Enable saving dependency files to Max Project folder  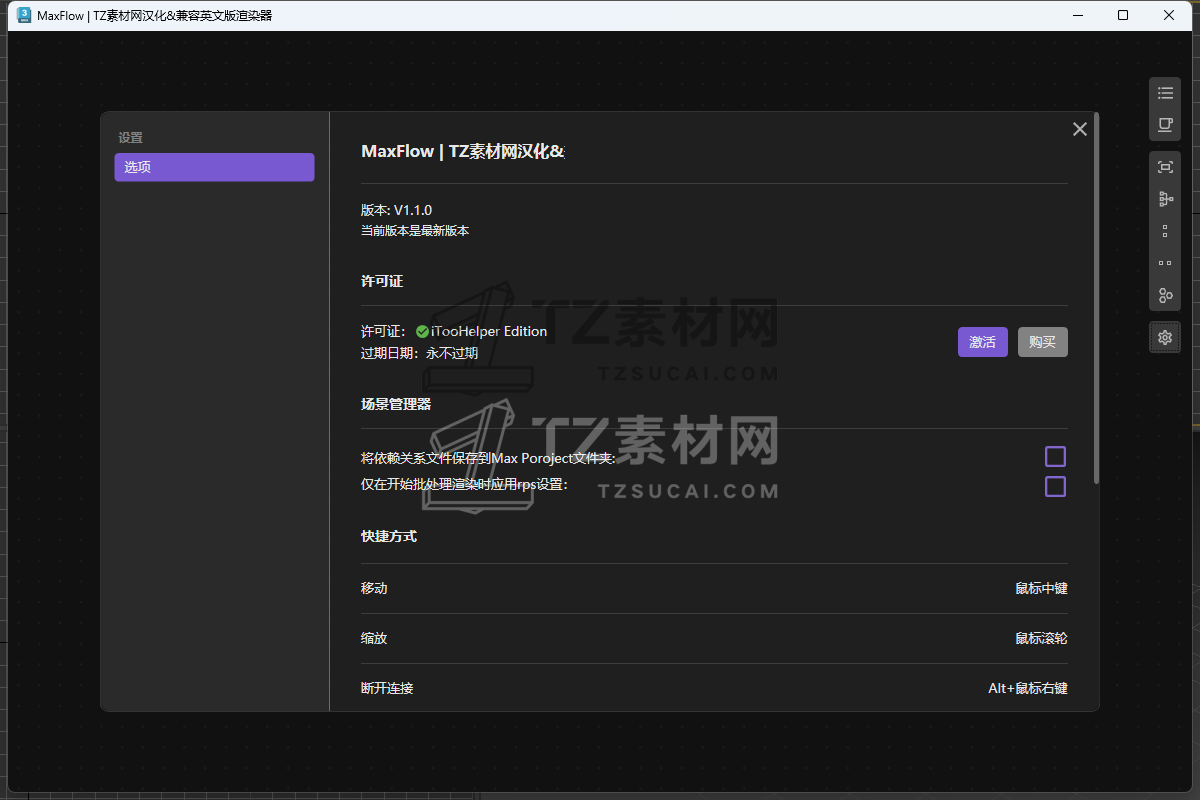pyautogui.click(x=1055, y=457)
